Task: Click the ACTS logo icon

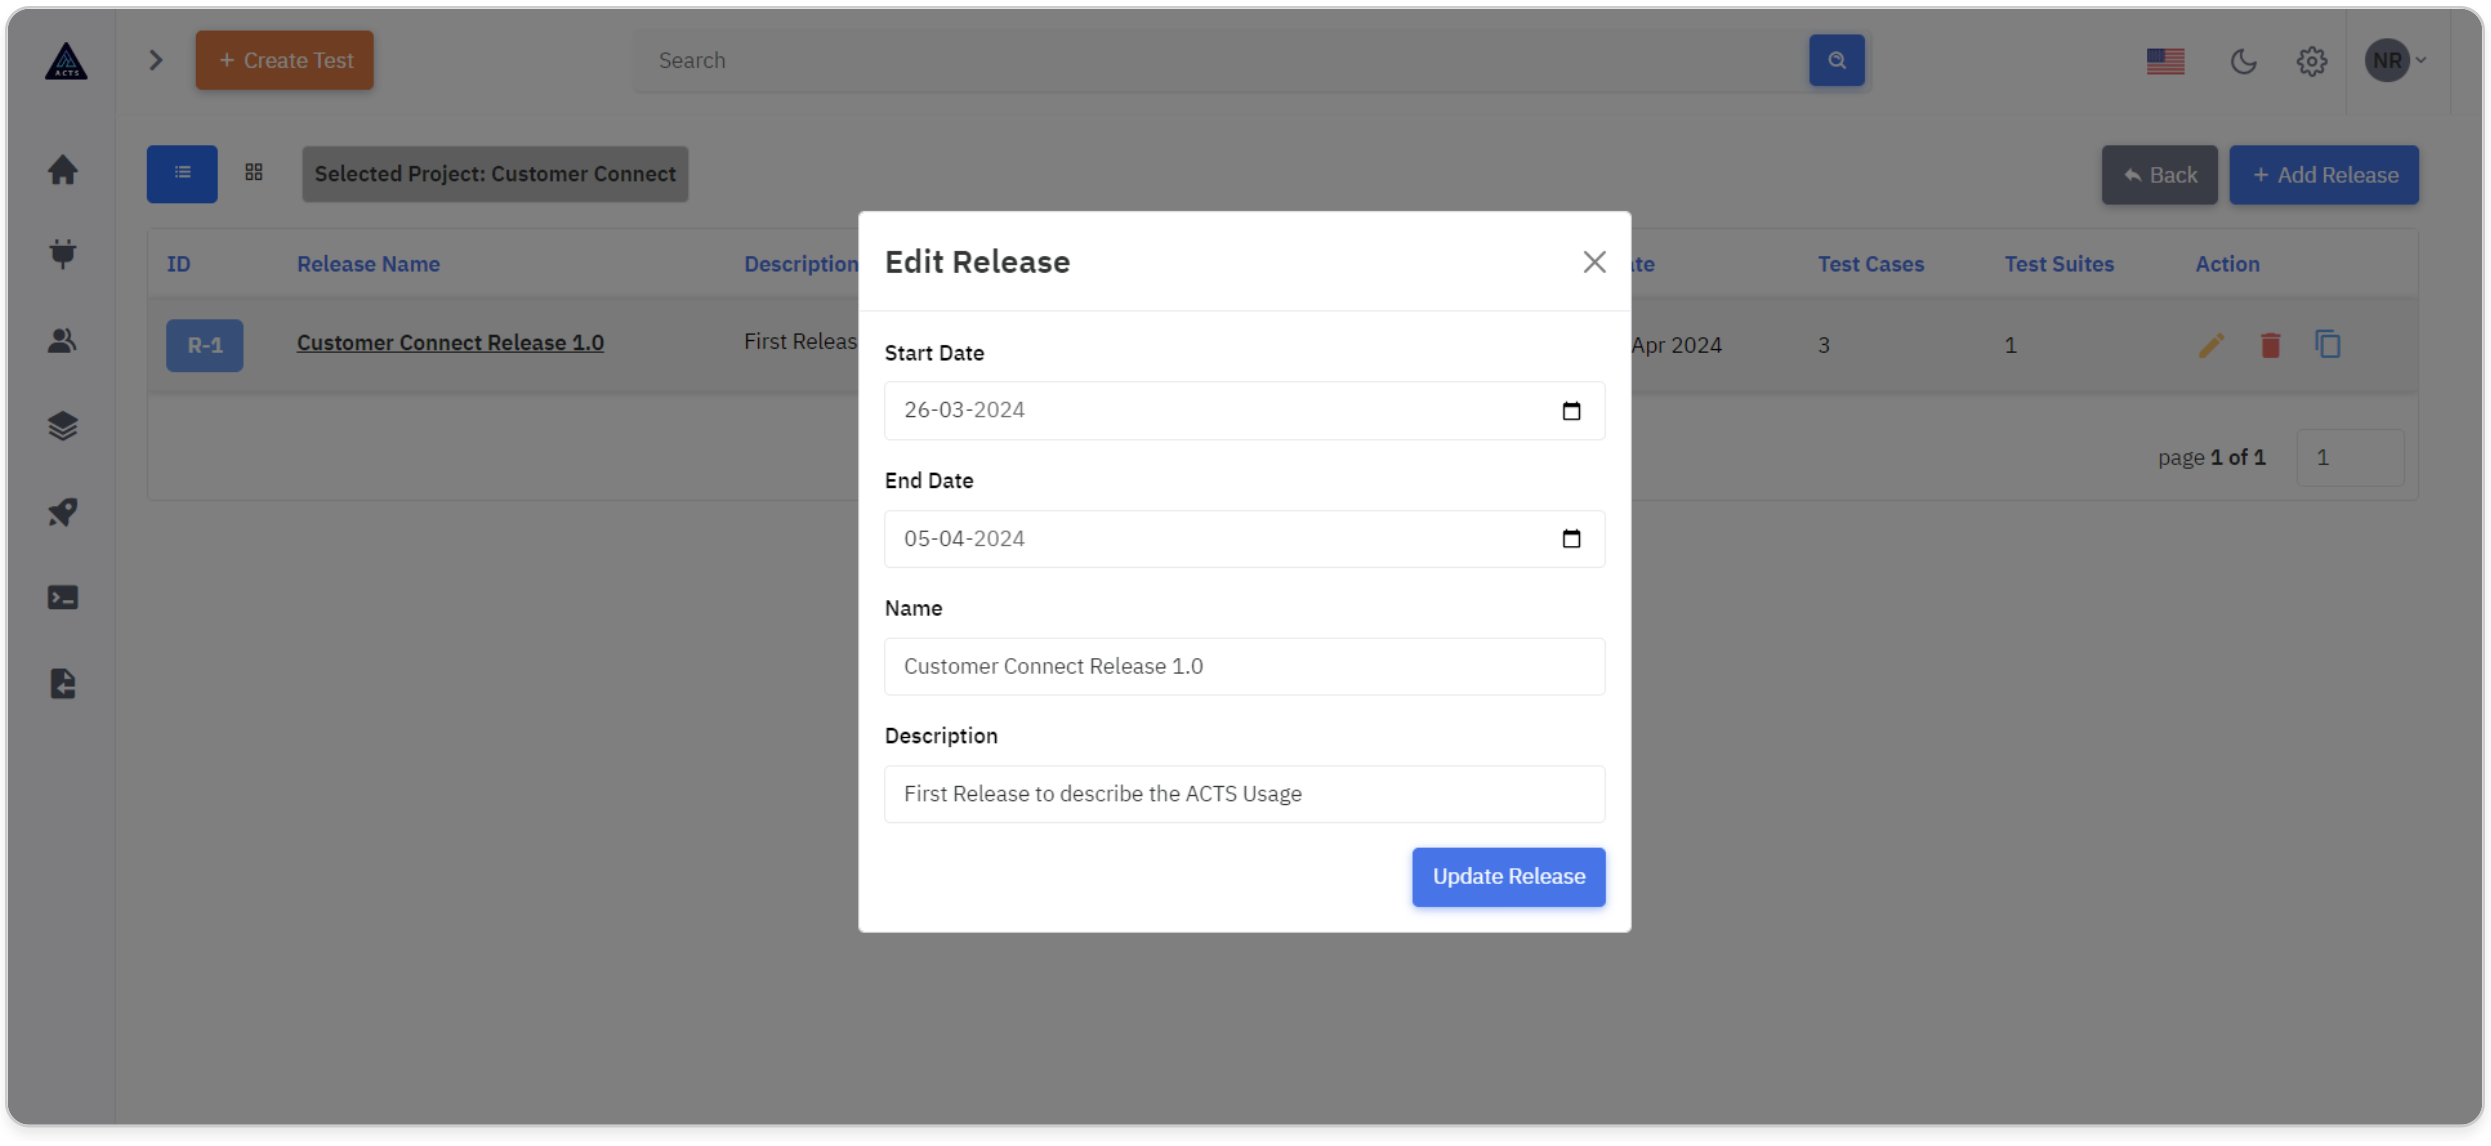Action: pyautogui.click(x=66, y=61)
